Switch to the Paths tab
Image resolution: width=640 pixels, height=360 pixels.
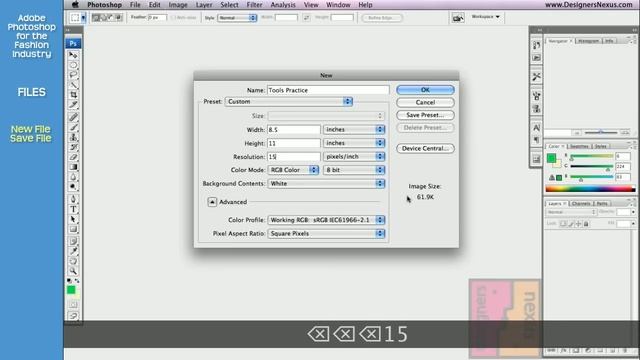coord(602,203)
